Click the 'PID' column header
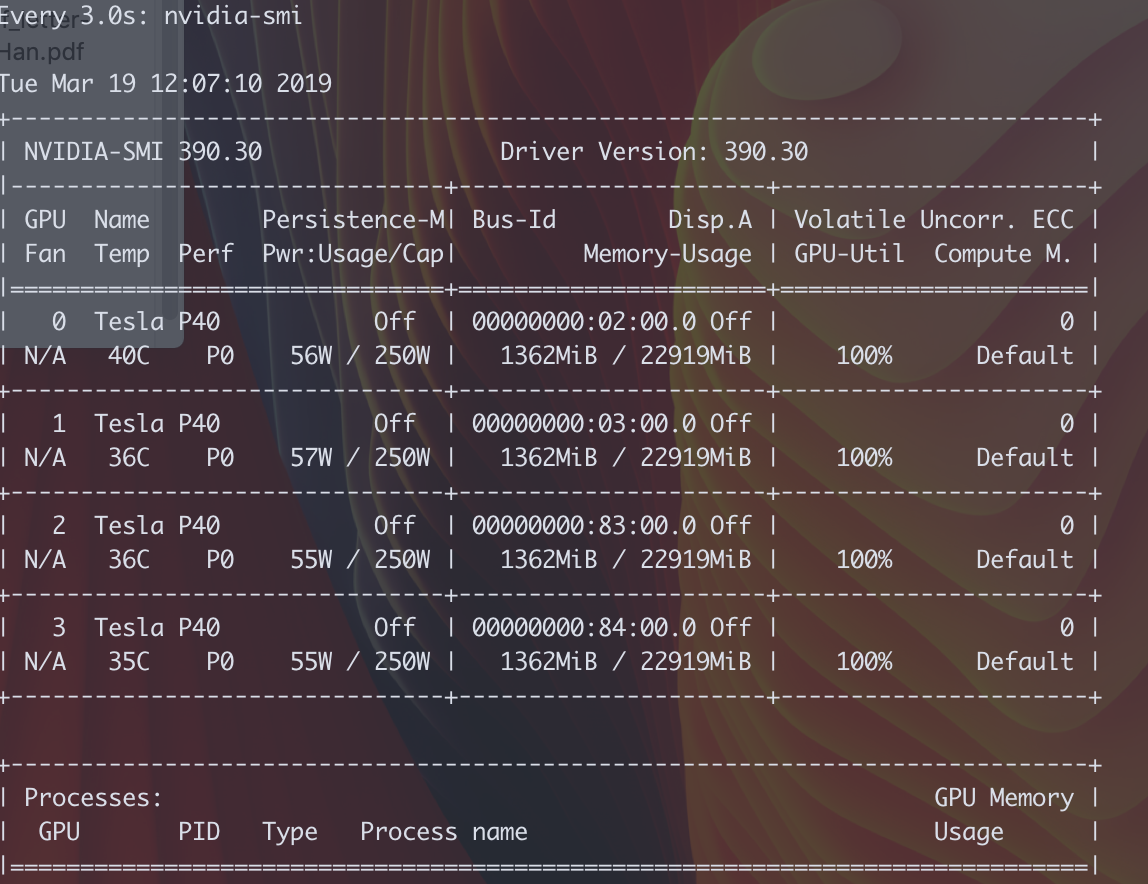 pyautogui.click(x=199, y=832)
